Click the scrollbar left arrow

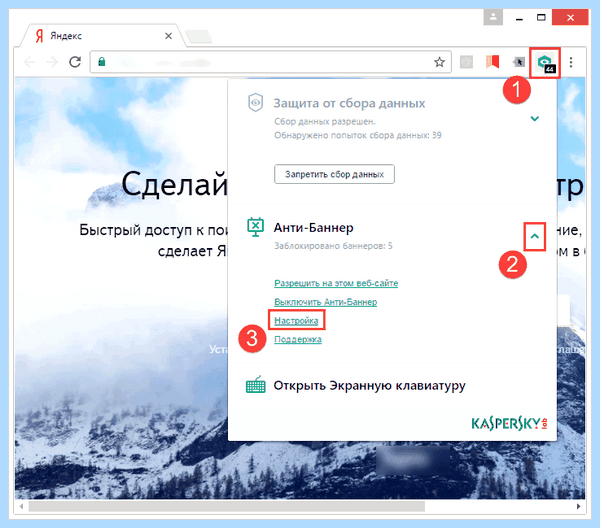pos(21,506)
